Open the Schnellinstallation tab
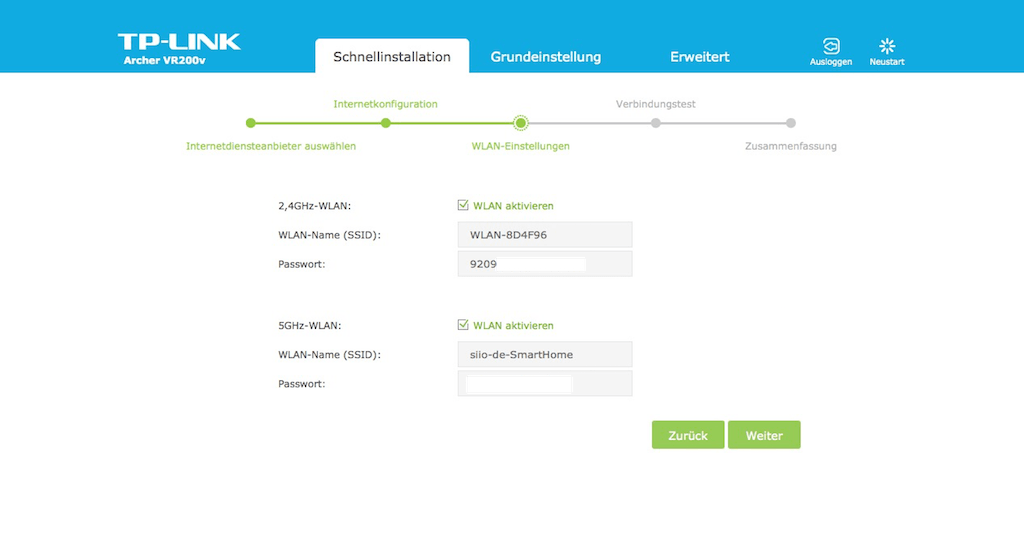Viewport: 1024px width, 537px height. [x=392, y=57]
